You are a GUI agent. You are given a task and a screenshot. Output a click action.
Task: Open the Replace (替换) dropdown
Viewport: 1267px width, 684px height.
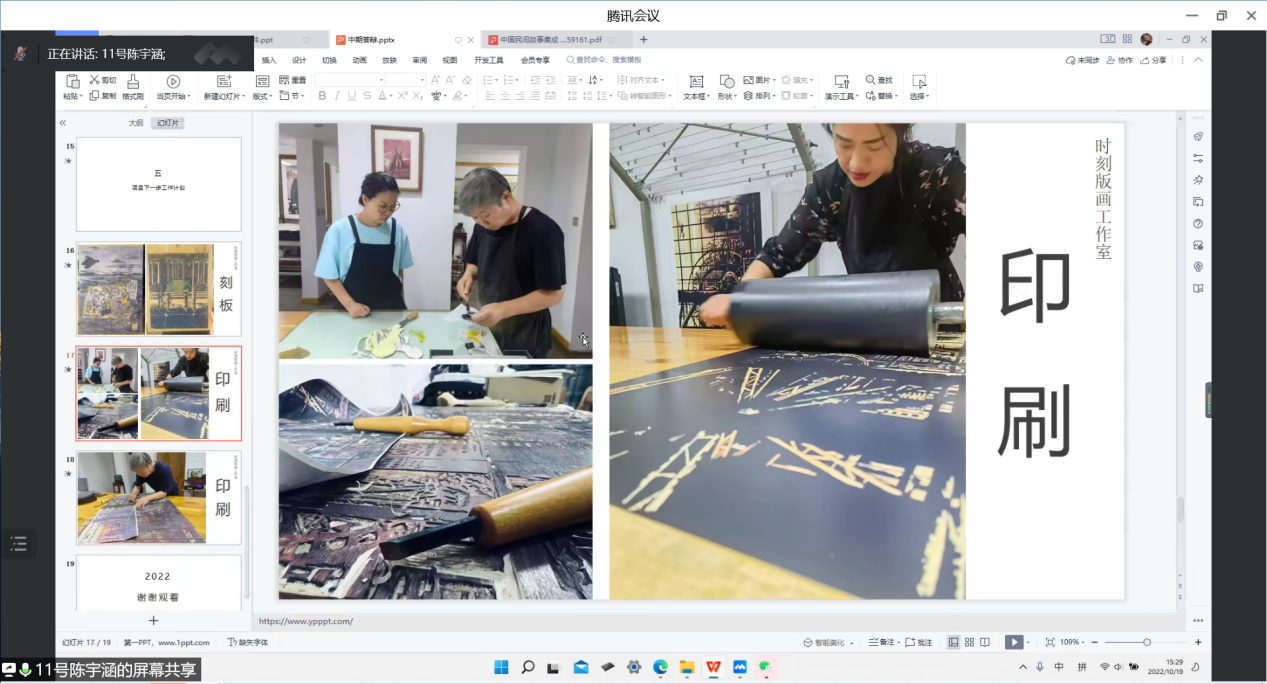point(880,96)
